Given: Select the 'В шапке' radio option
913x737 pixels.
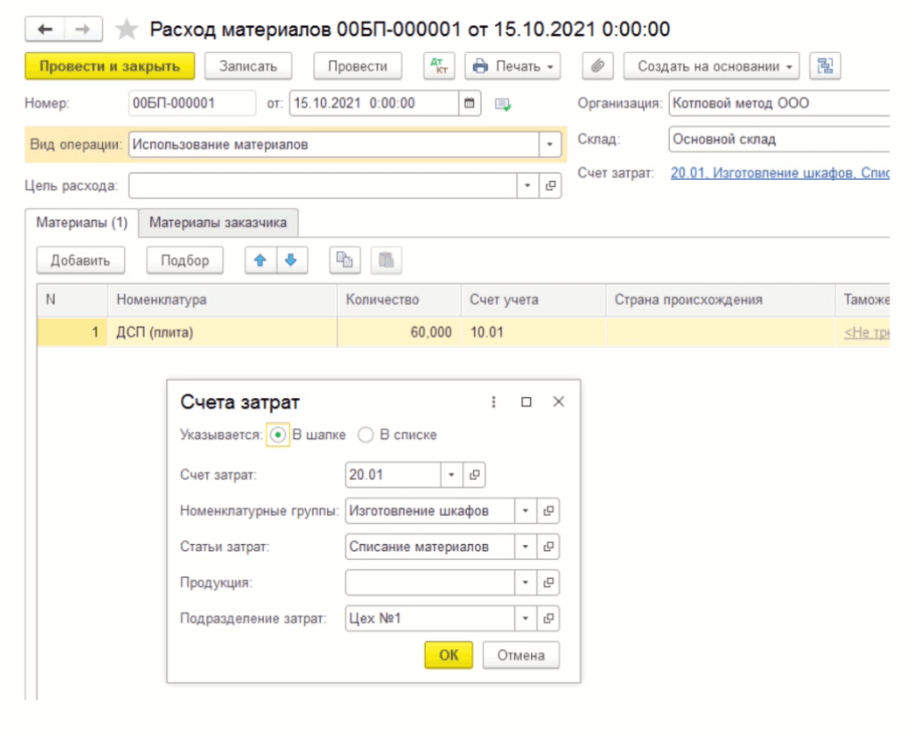Looking at the screenshot, I should [x=278, y=435].
